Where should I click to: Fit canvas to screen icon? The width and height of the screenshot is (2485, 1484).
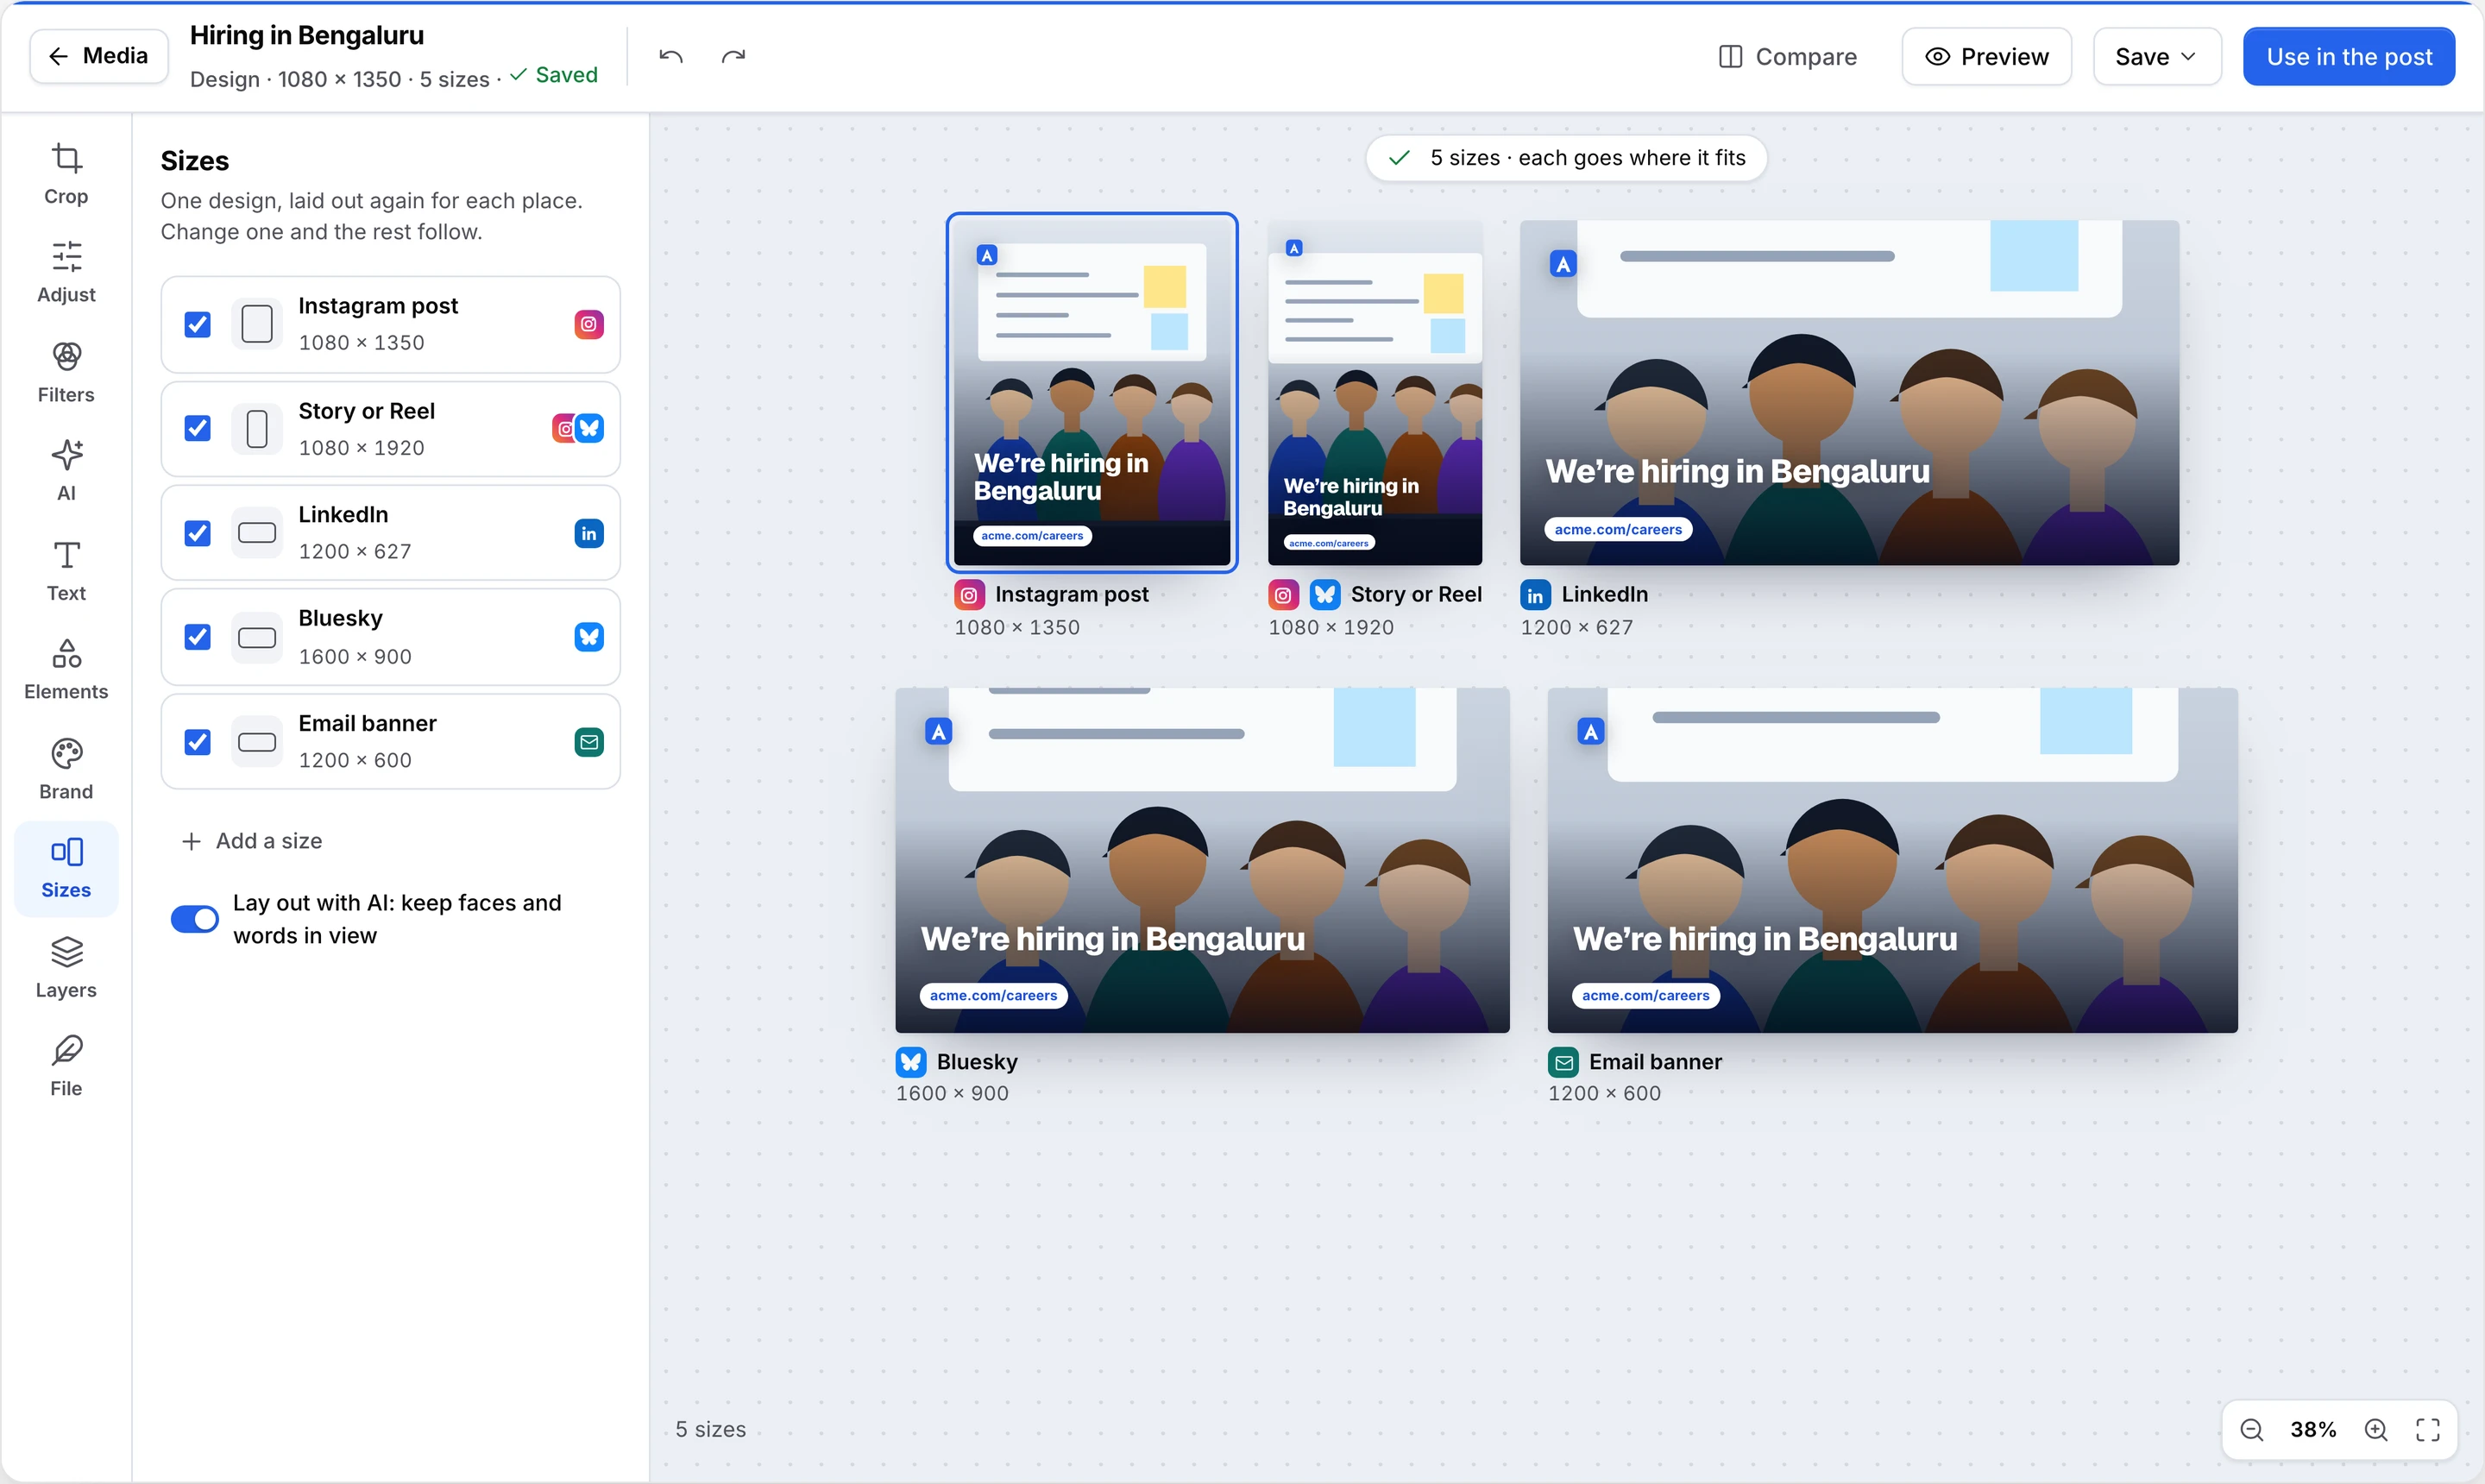(2428, 1430)
